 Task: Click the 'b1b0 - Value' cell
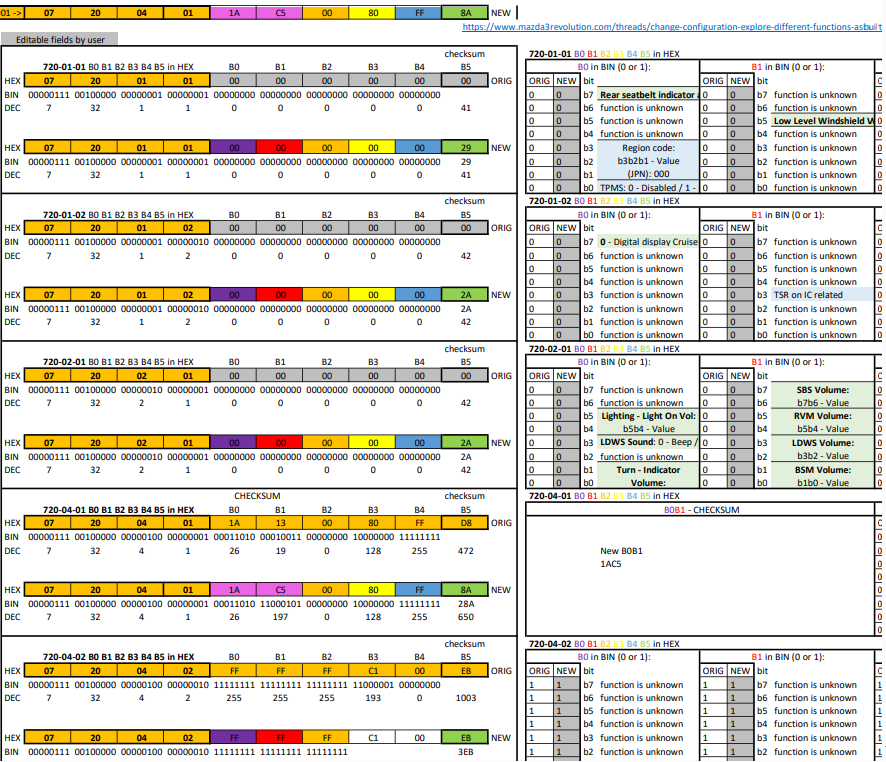pyautogui.click(x=823, y=483)
